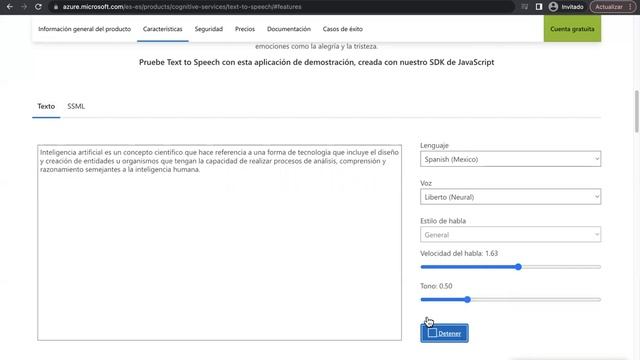Open the Voz dropdown Liberto (Neural)
The image size is (640, 360).
pyautogui.click(x=510, y=197)
